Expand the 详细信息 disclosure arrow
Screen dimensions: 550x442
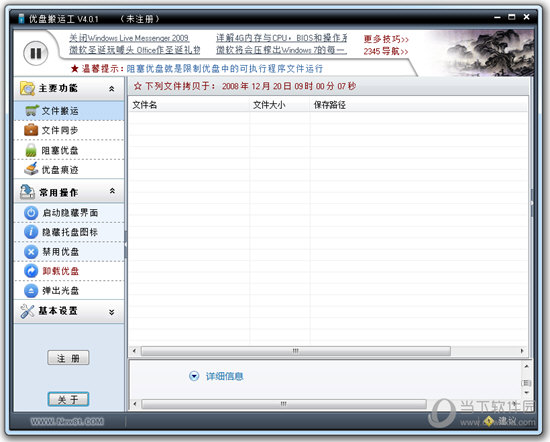(x=194, y=376)
